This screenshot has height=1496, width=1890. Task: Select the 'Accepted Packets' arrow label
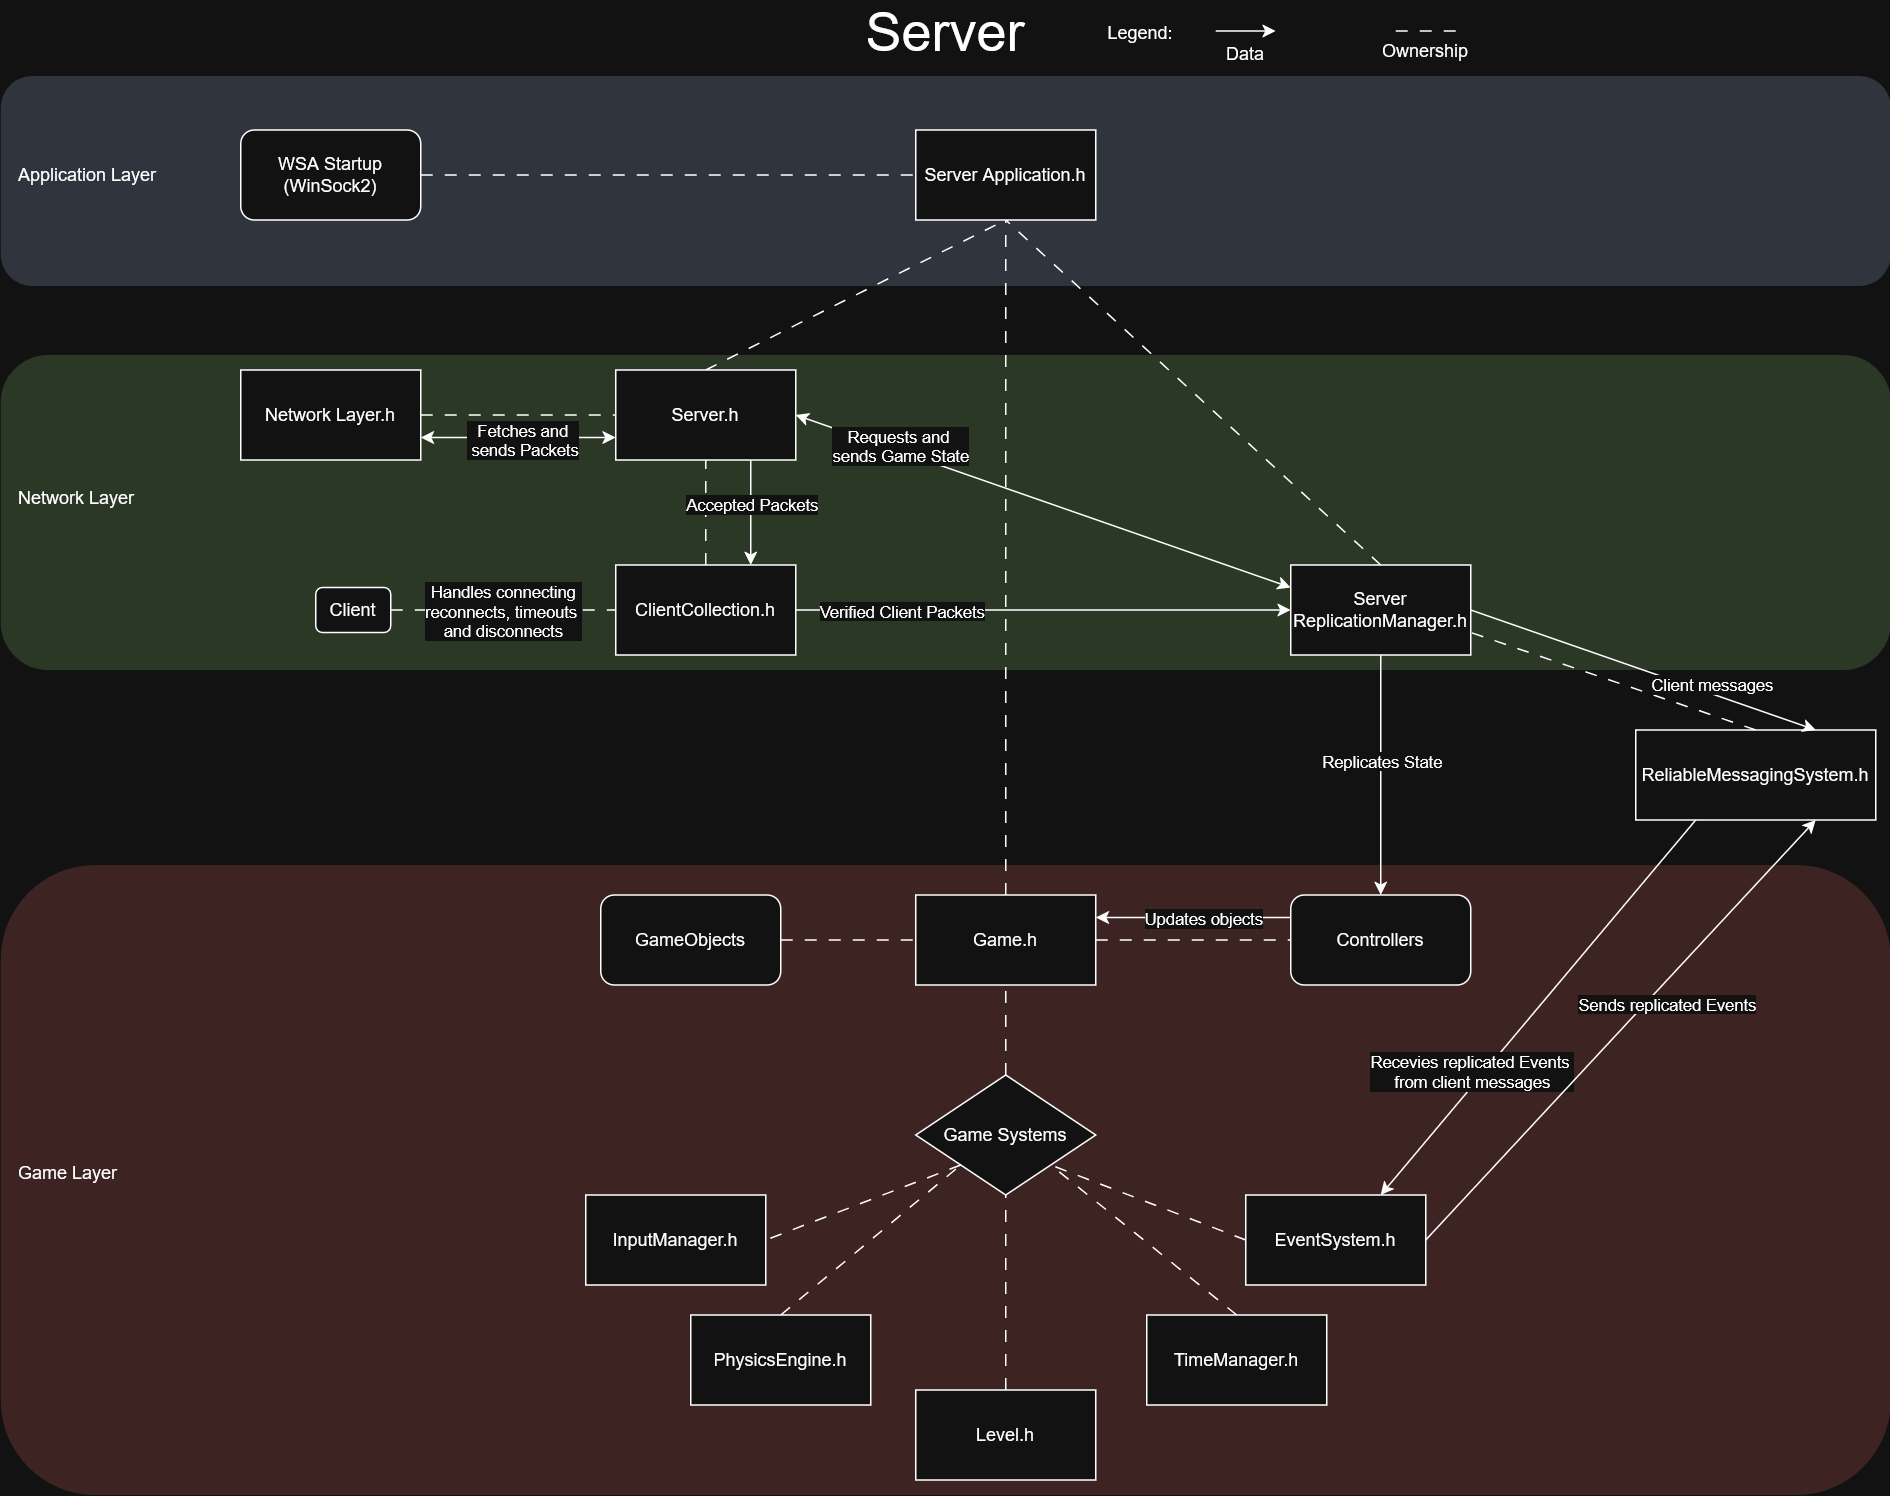[751, 505]
